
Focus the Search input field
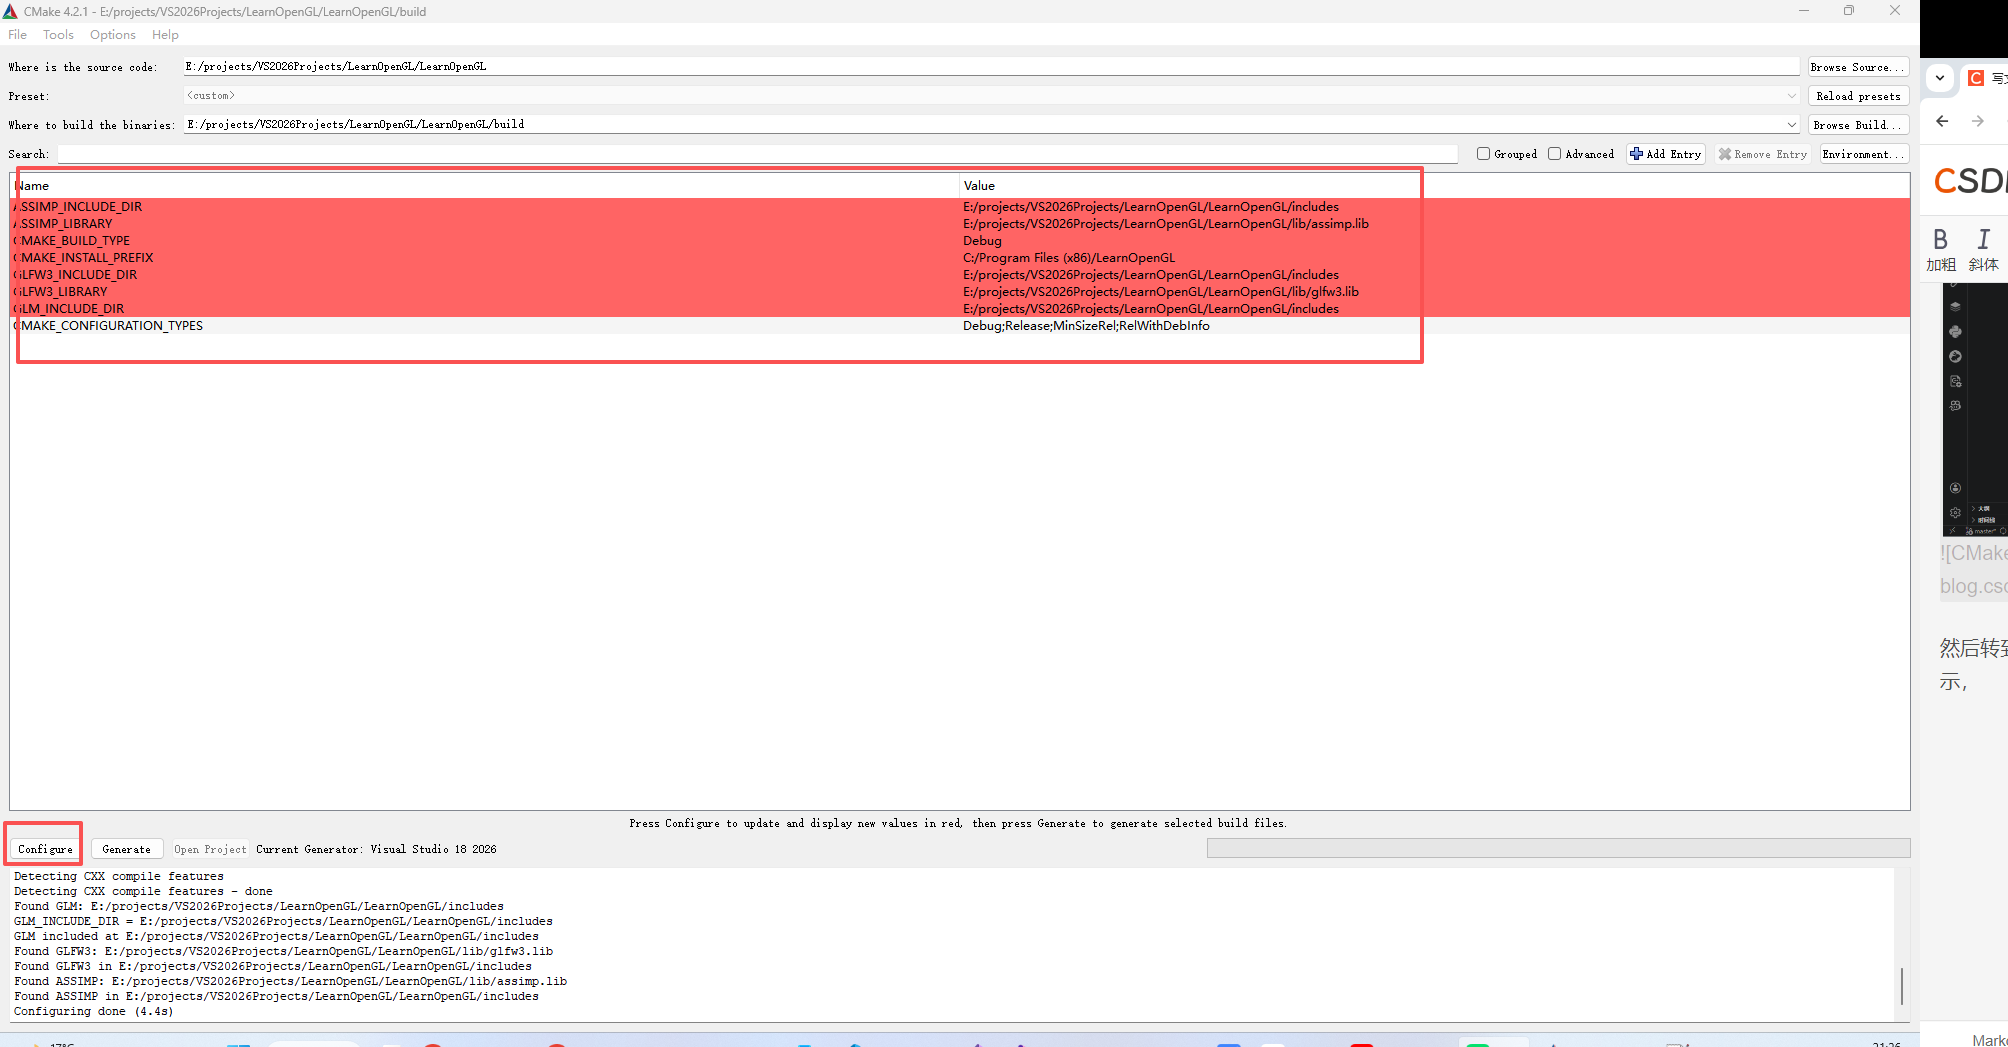(x=757, y=154)
